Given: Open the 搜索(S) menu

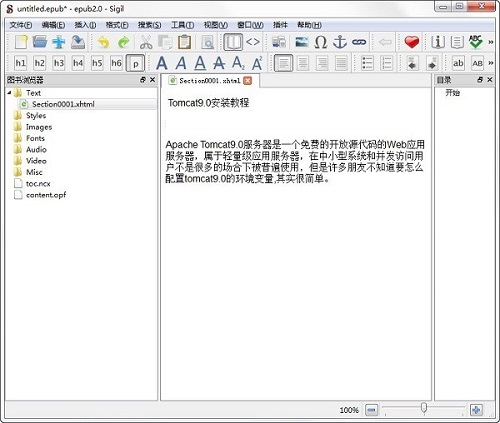Looking at the screenshot, I should (x=150, y=25).
